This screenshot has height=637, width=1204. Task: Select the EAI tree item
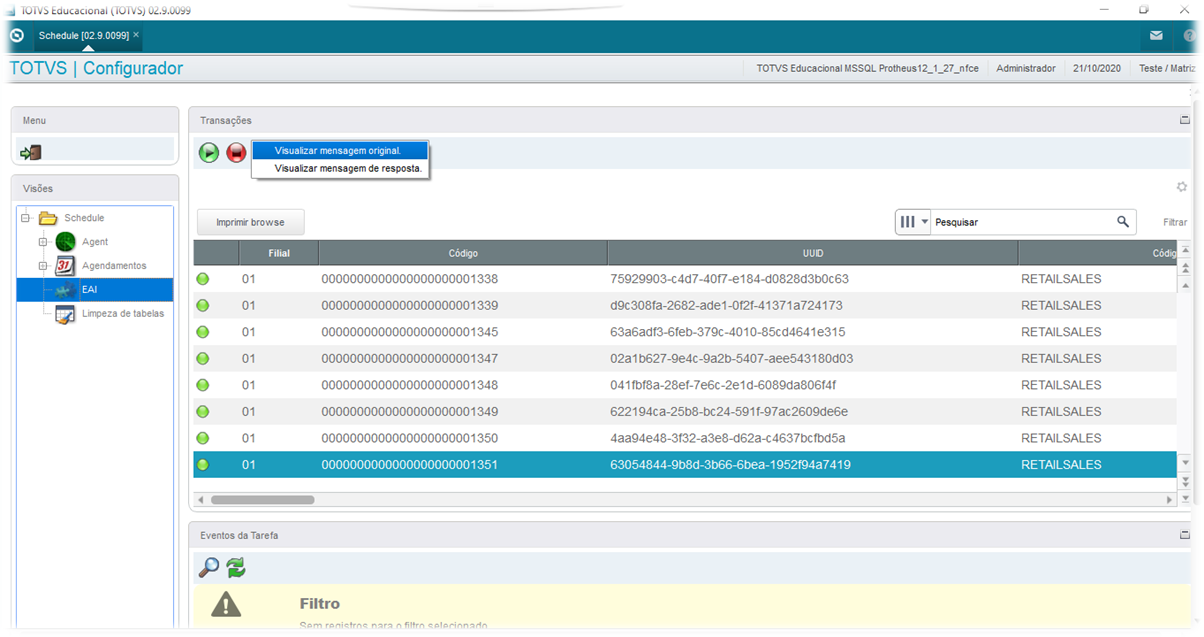click(96, 290)
